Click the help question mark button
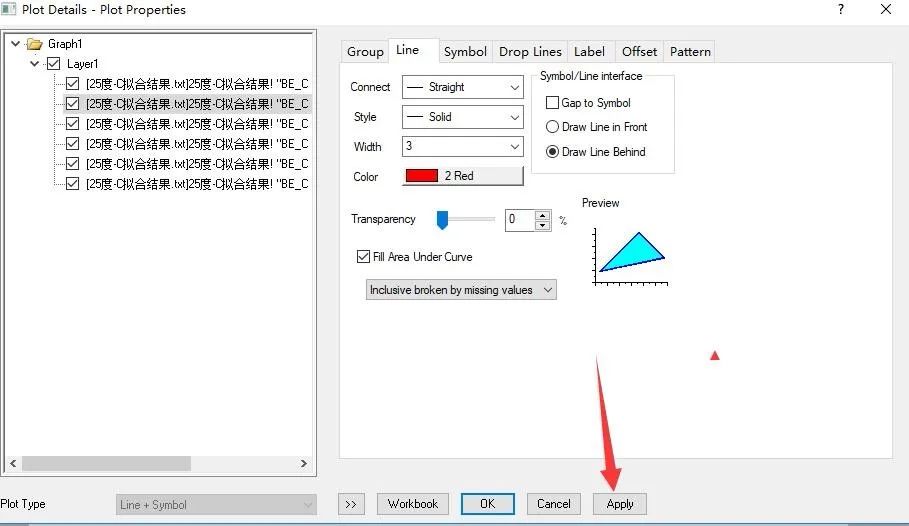Viewport: 909px width, 526px height. click(x=841, y=9)
